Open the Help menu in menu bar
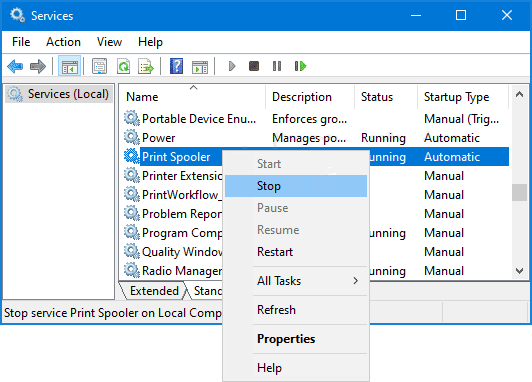Screen dimensions: 532x382 (x=150, y=42)
